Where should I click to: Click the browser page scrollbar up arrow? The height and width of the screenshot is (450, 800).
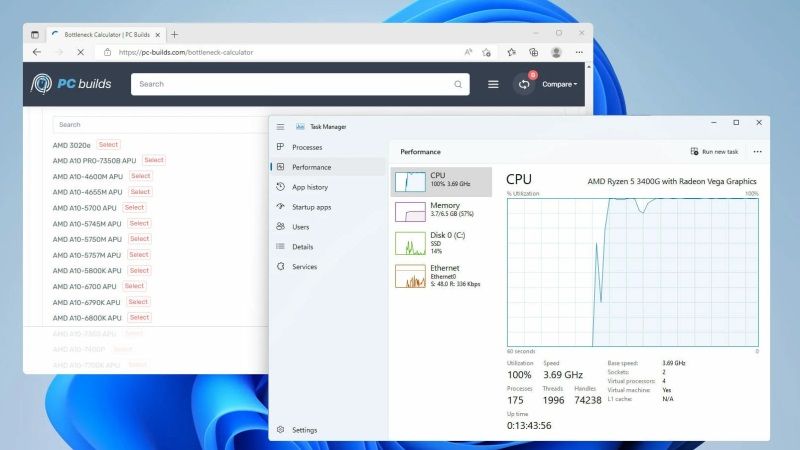click(x=589, y=67)
